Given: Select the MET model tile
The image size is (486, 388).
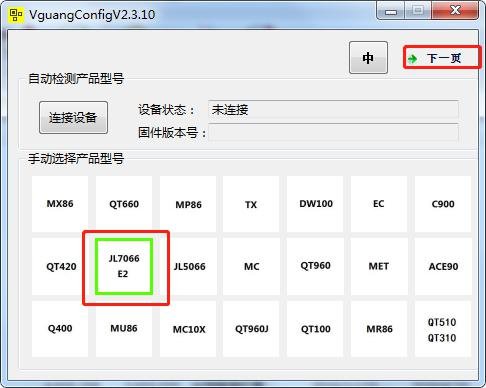Looking at the screenshot, I should (379, 266).
